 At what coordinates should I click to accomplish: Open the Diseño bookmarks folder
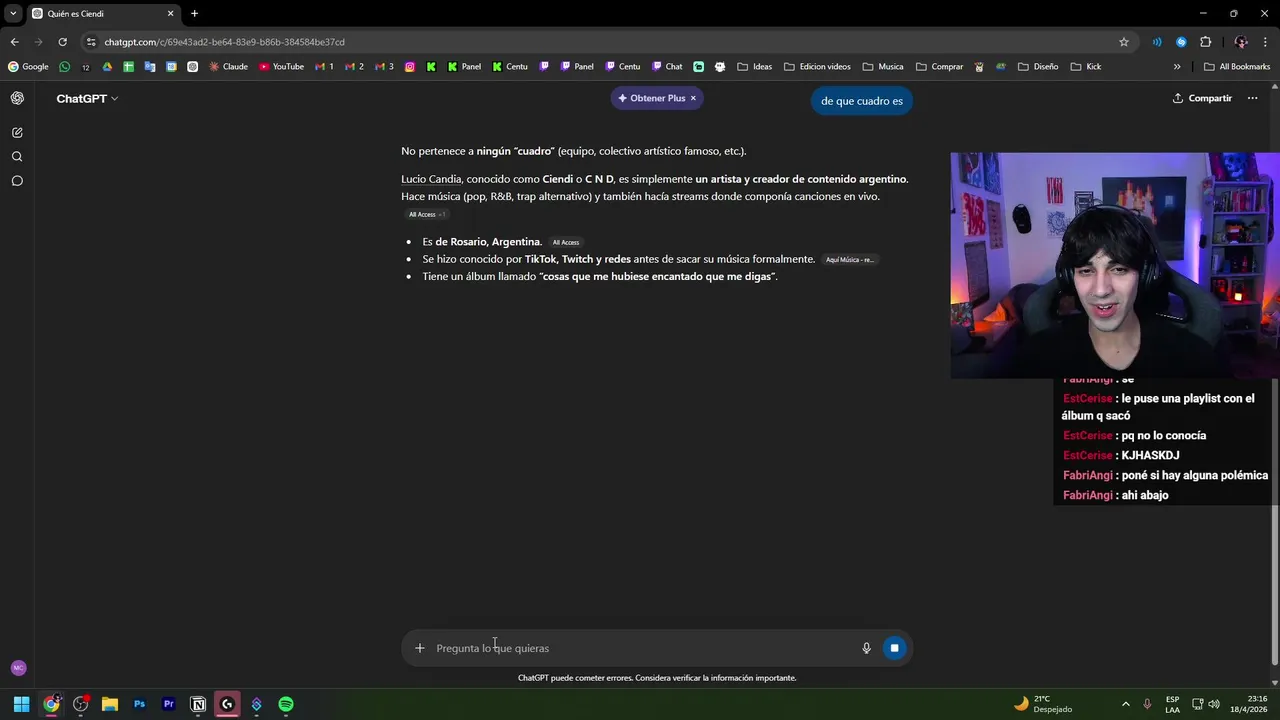point(1038,67)
